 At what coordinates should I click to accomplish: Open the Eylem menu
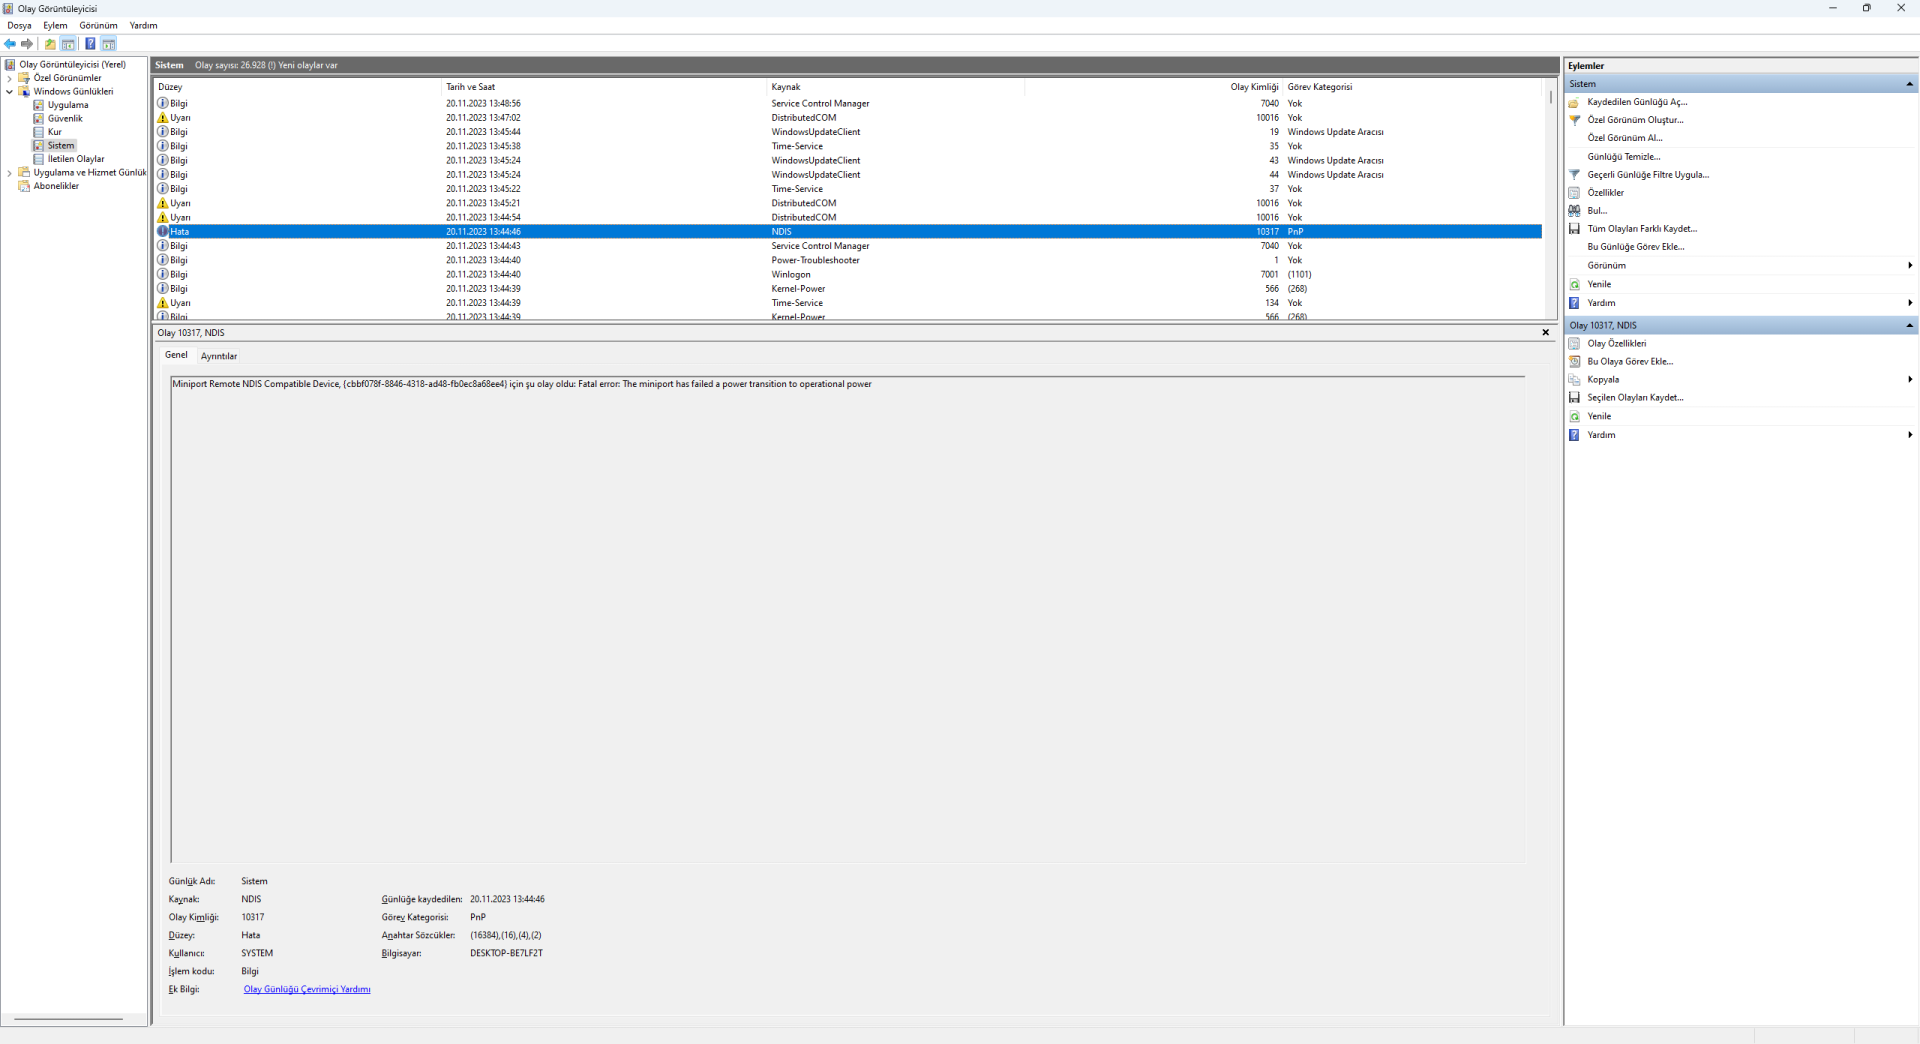[56, 26]
